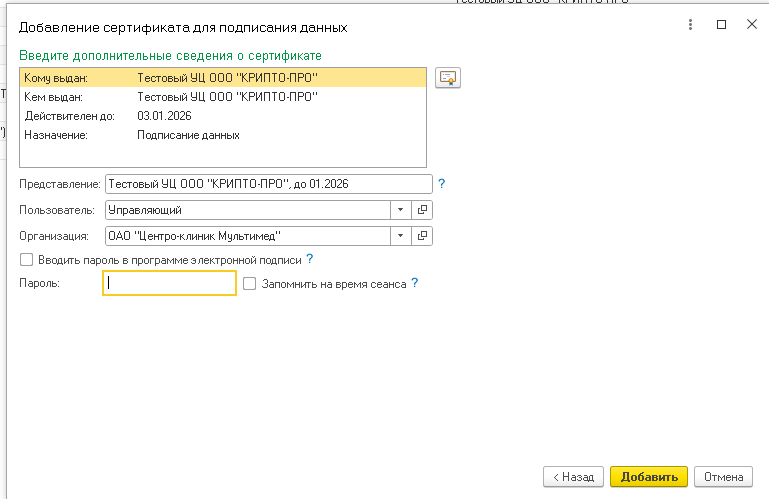Screen dimensions: 769x499
Task: Enable Вводить пароль в программе электронной подписи
Action: pos(26,260)
